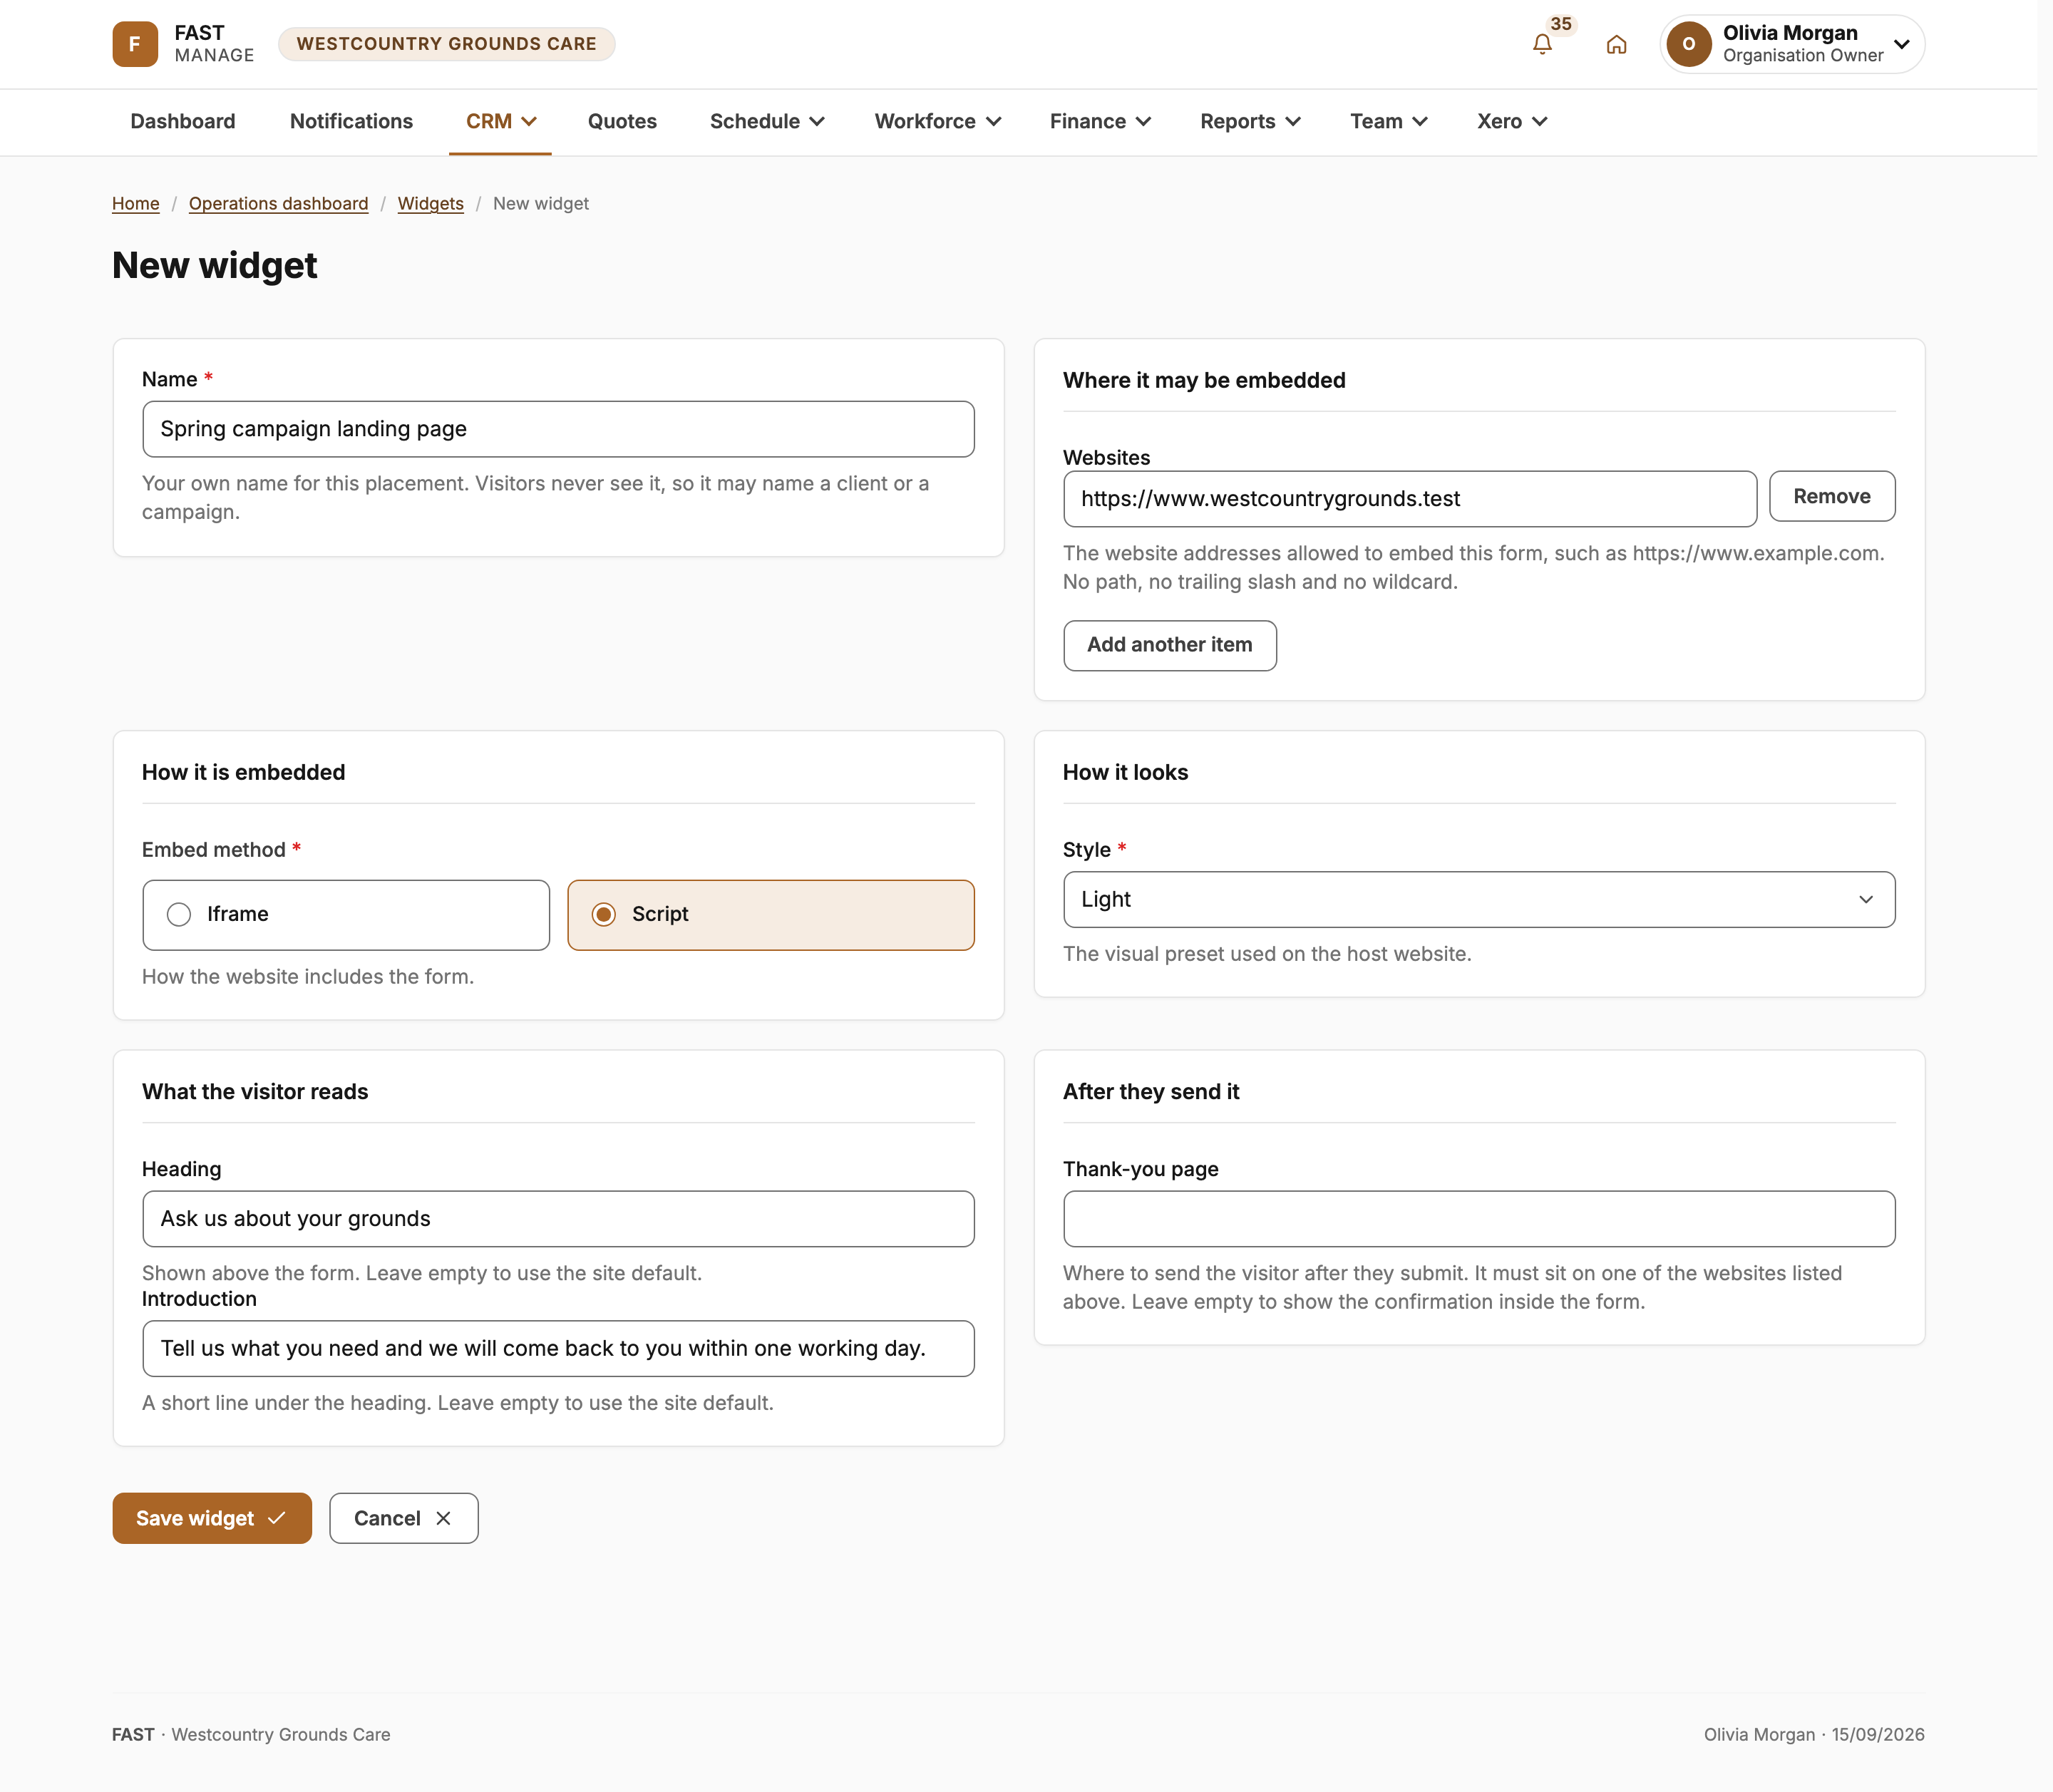Click the Heading input field
This screenshot has width=2053, height=1792.
558,1218
